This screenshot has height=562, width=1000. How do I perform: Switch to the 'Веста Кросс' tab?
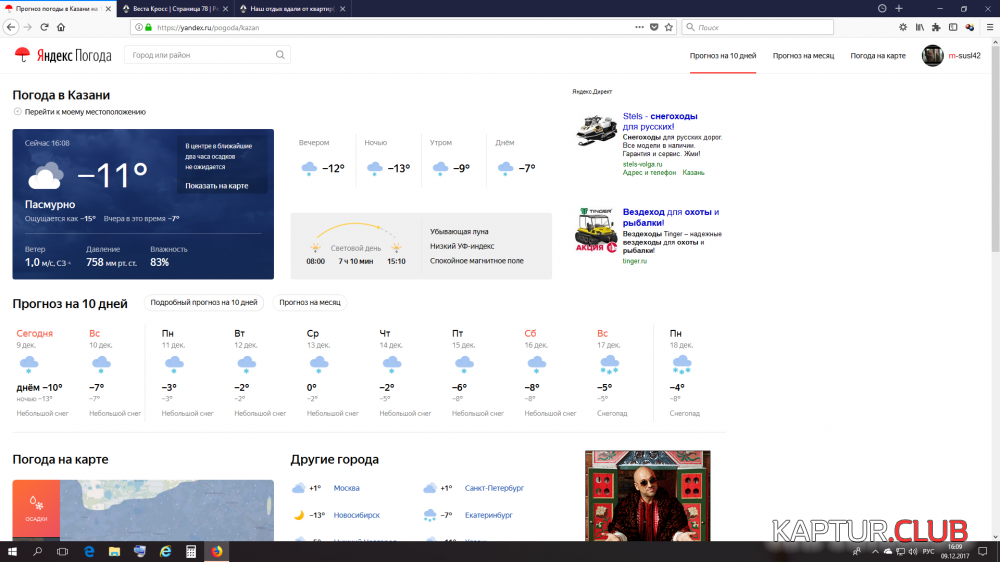pyautogui.click(x=175, y=9)
